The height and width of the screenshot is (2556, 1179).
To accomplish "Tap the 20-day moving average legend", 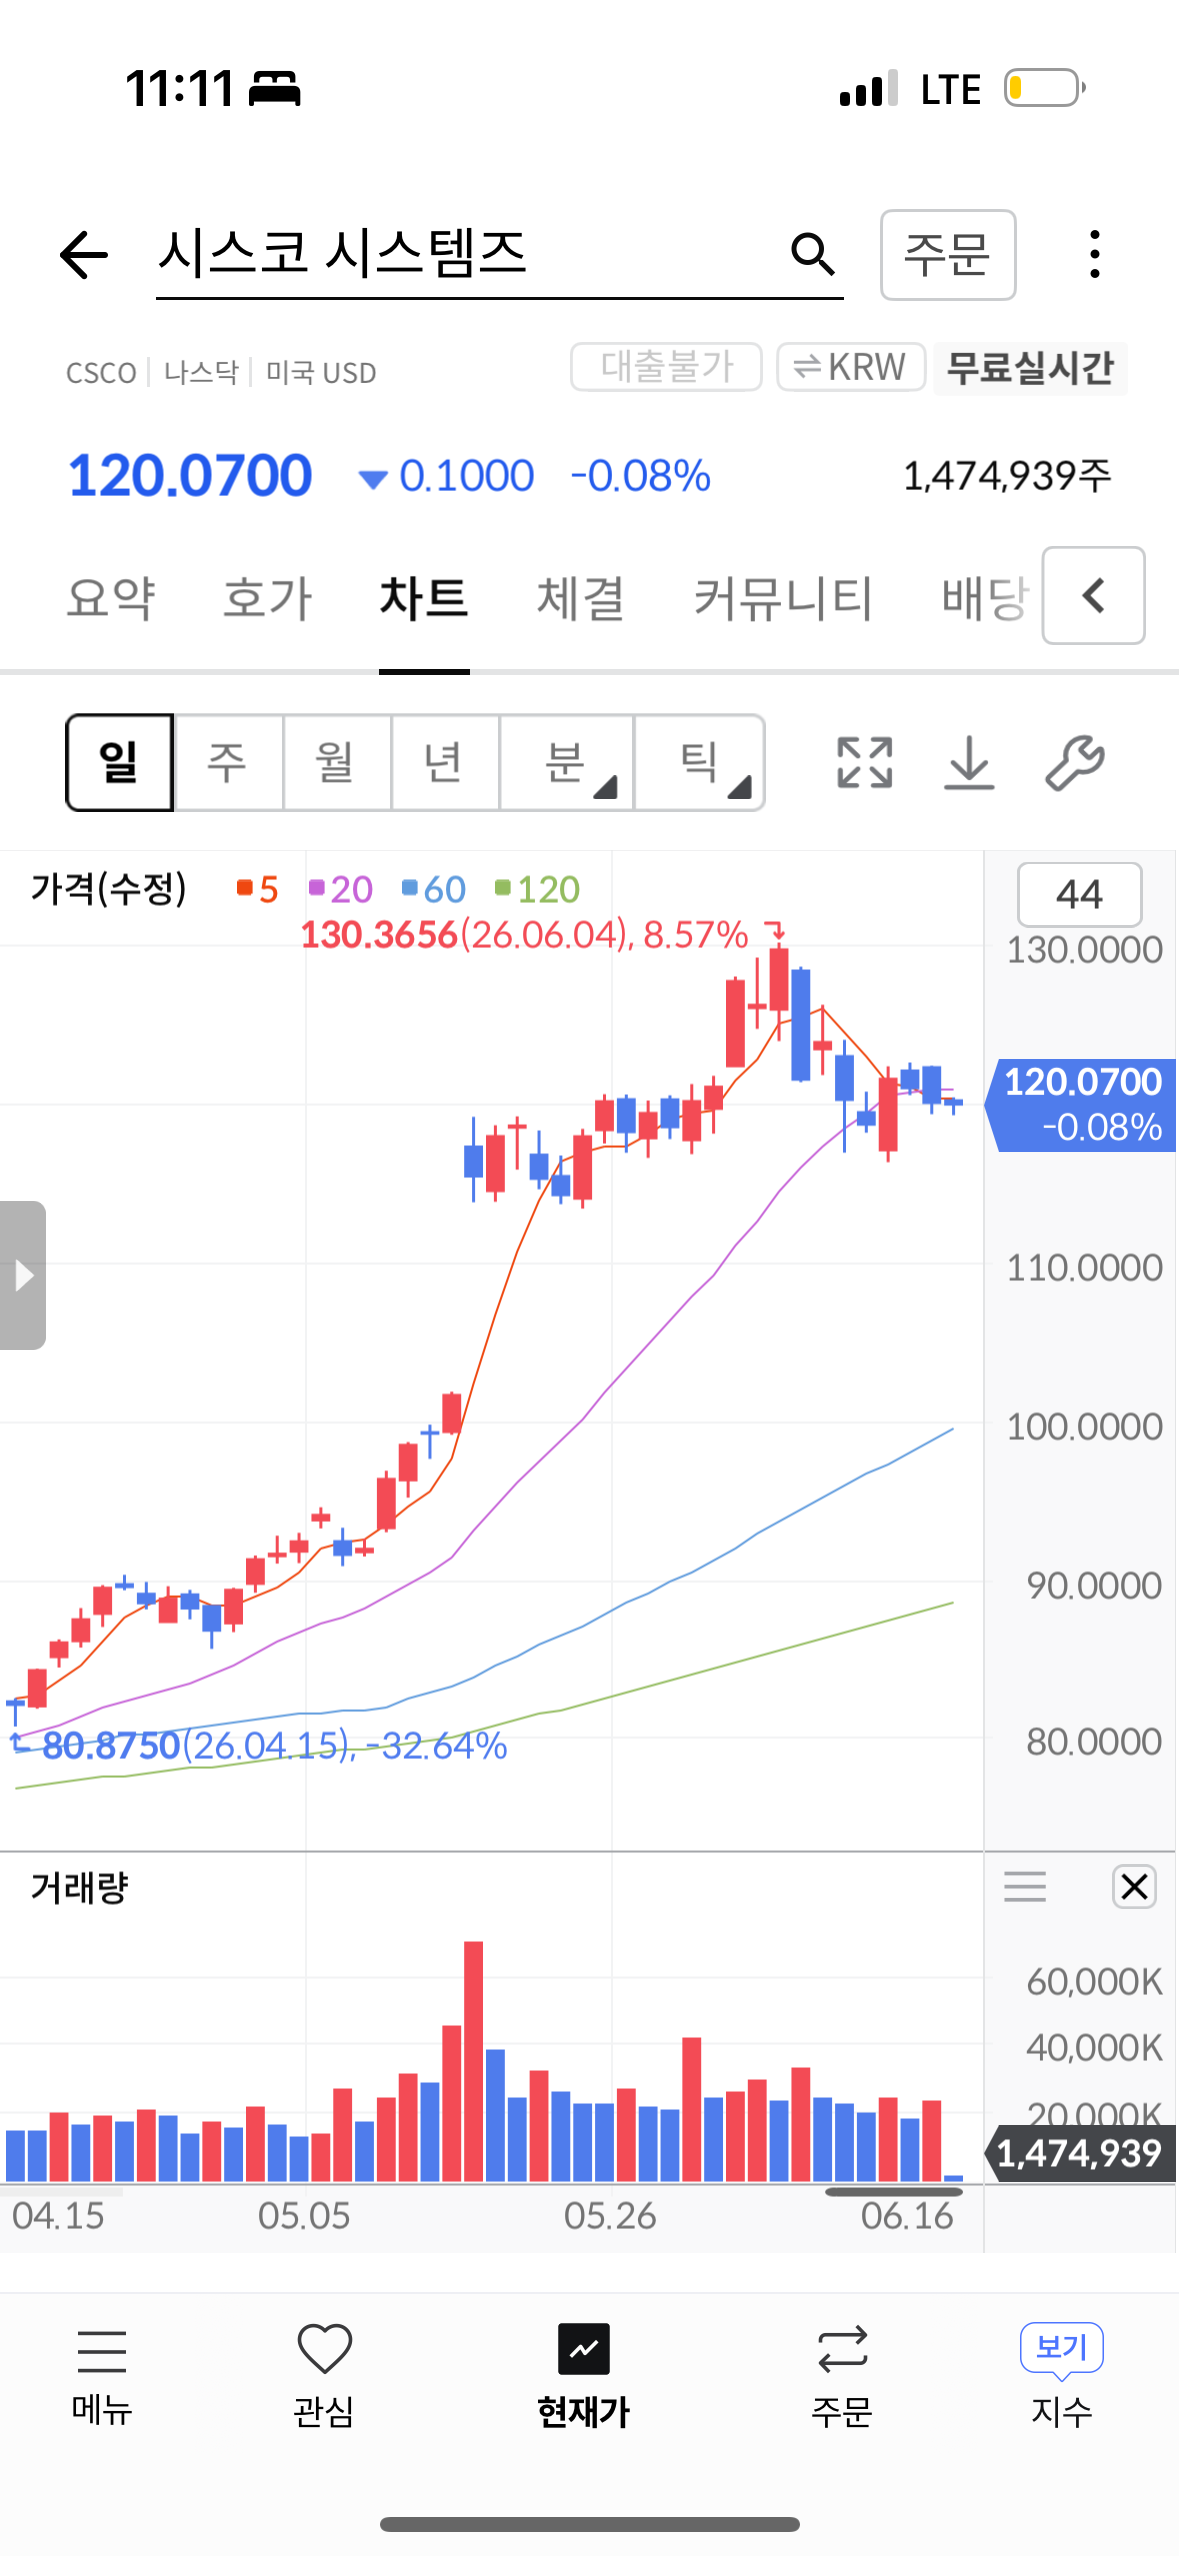I will [x=341, y=889].
